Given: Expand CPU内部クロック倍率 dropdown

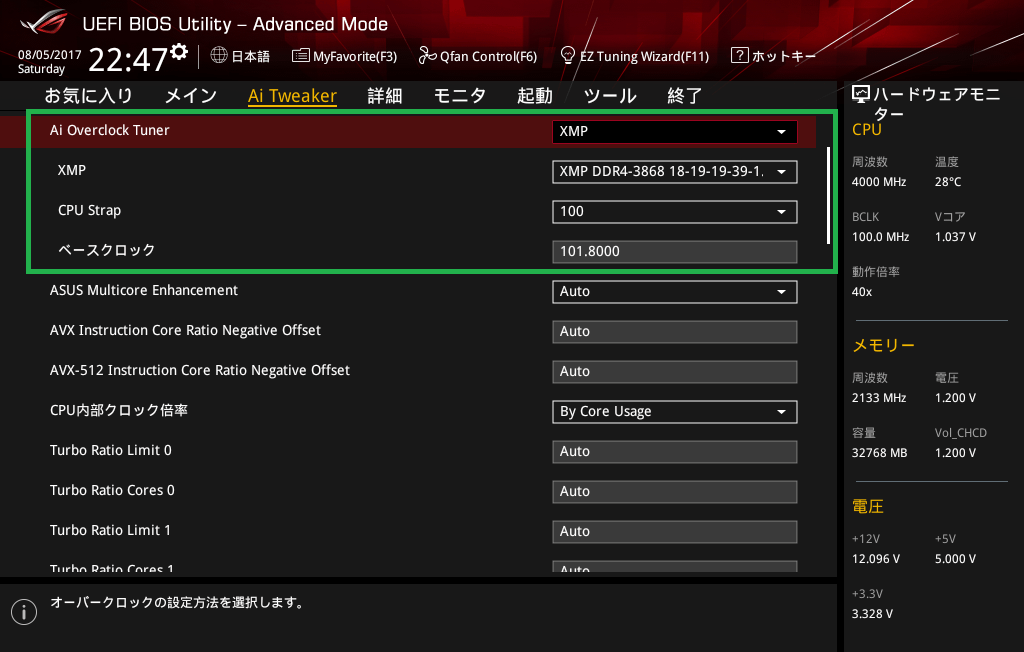Looking at the screenshot, I should pos(675,412).
